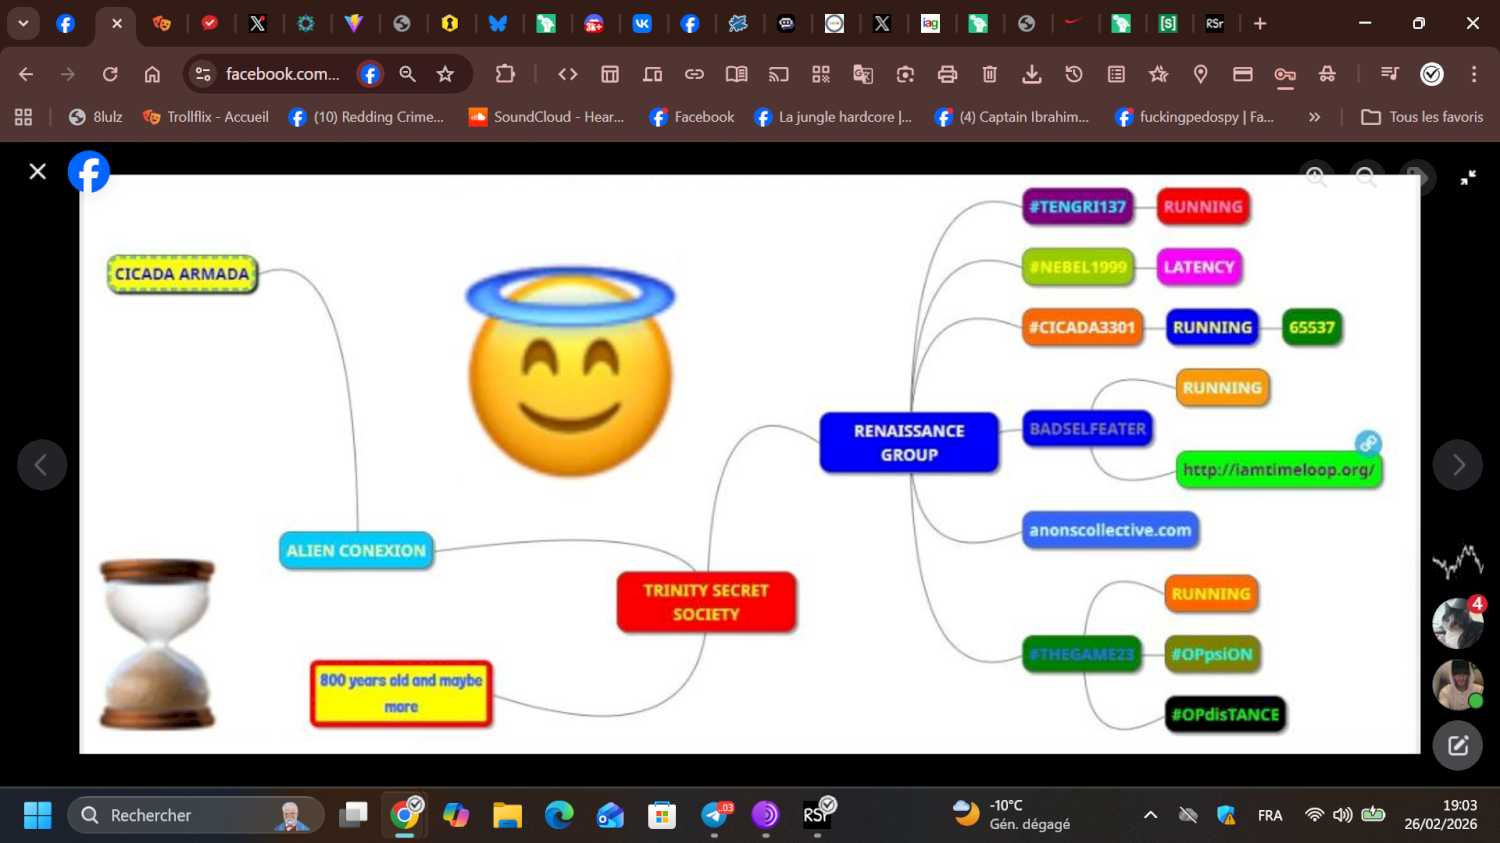This screenshot has height=843, width=1500.
Task: Open the new message compose icon
Action: [x=1457, y=745]
